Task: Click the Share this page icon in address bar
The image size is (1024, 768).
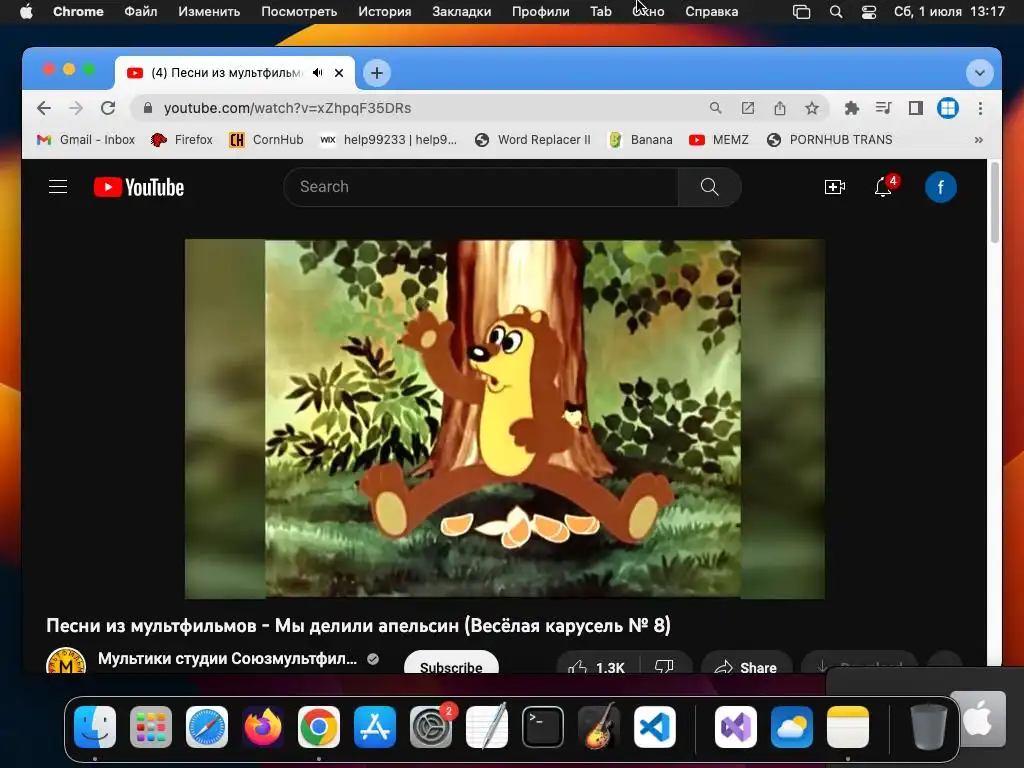Action: 780,108
